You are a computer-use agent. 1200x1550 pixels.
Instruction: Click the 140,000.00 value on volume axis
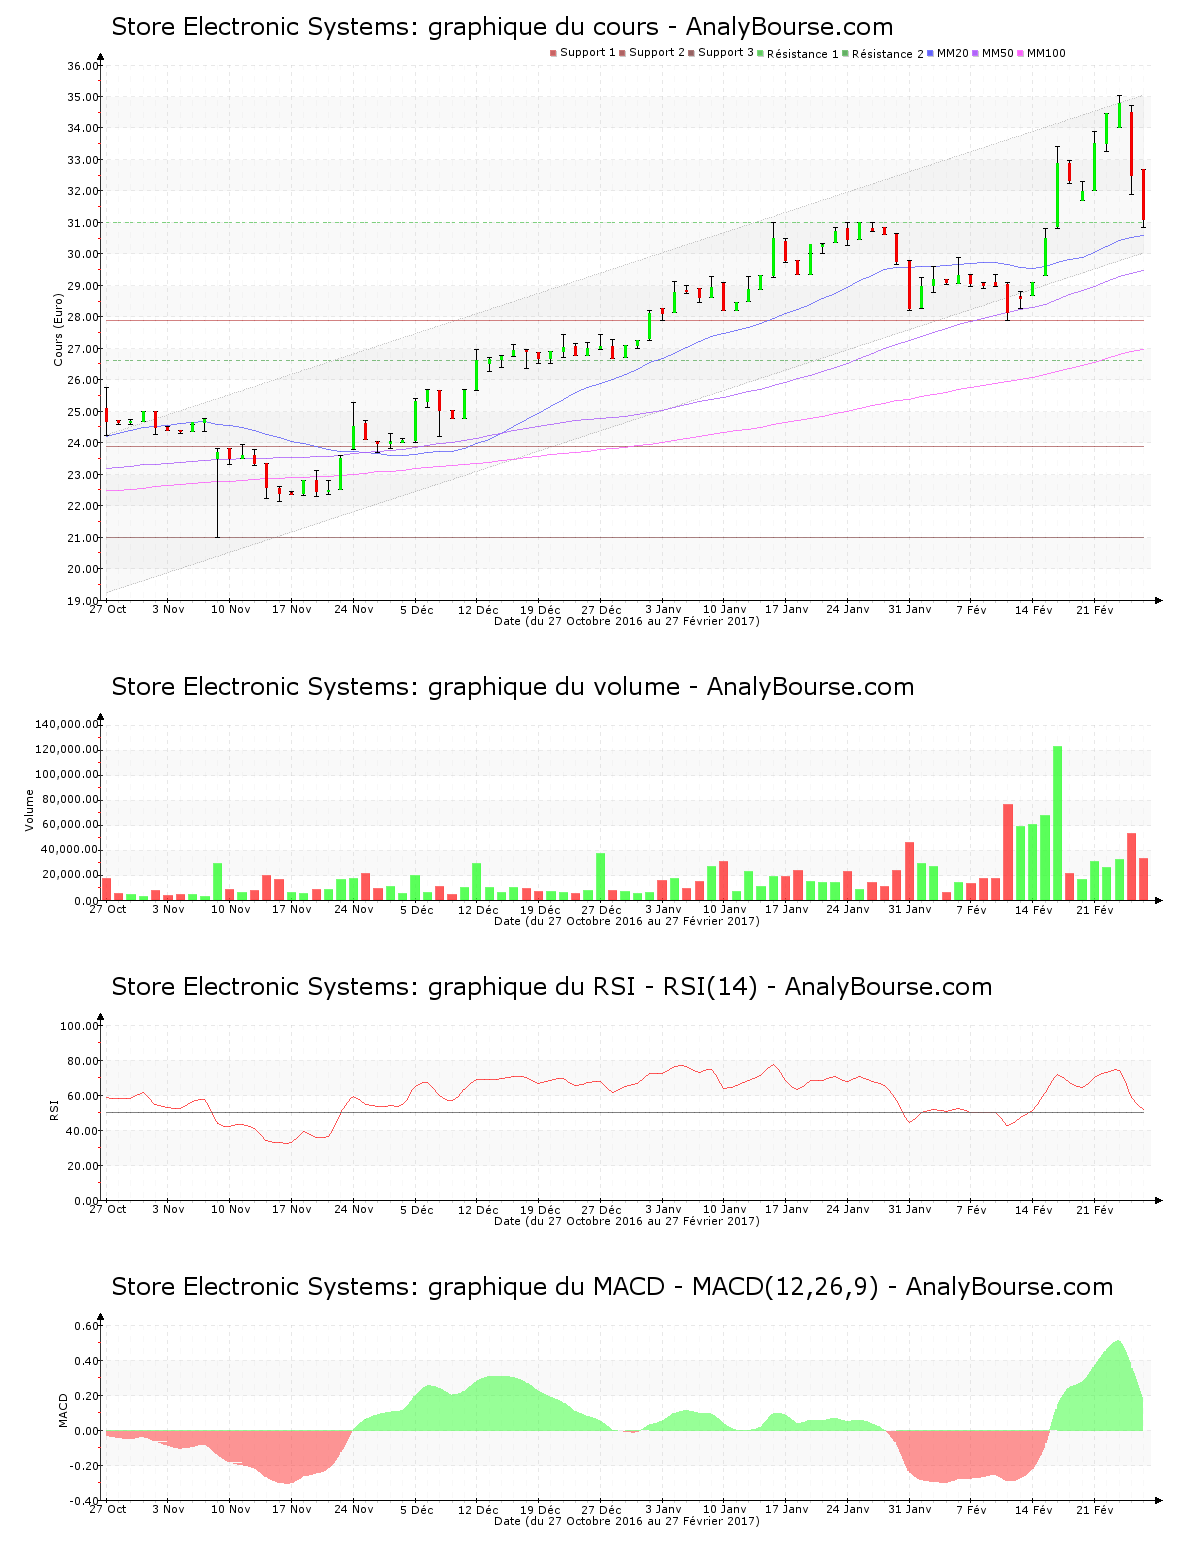click(x=67, y=724)
